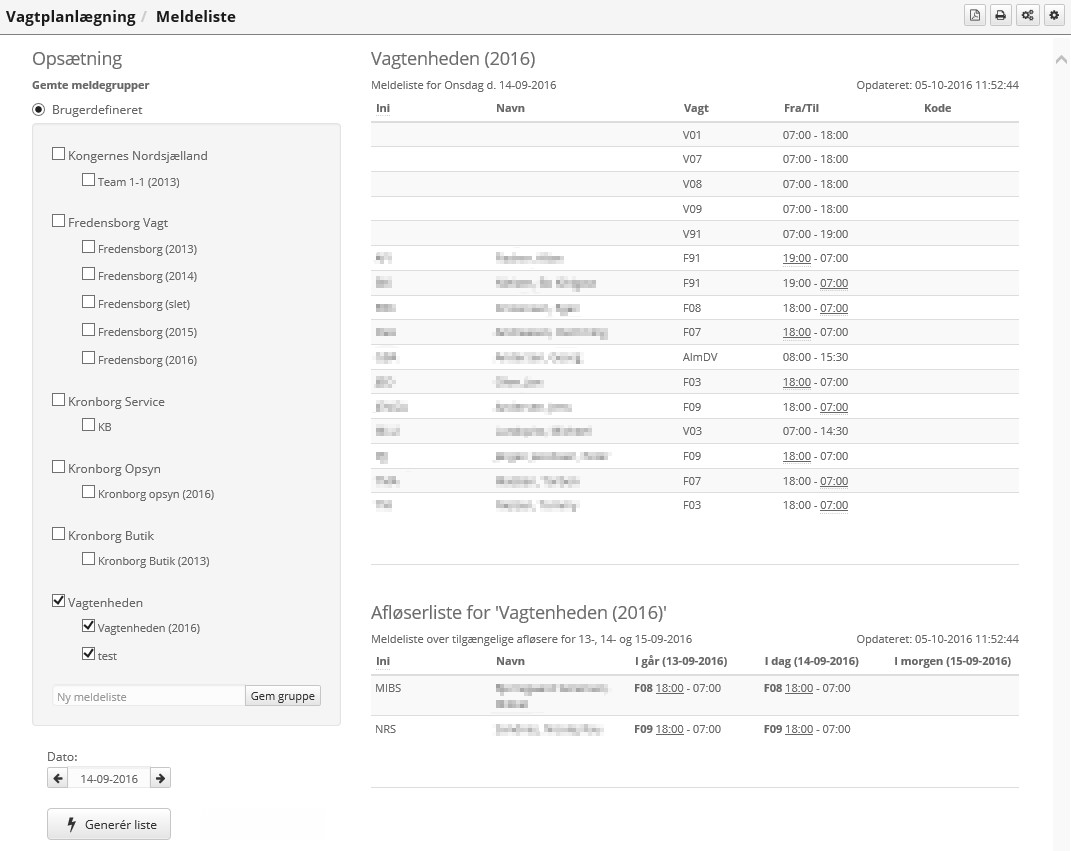Check the Kongernes Nordsjælland checkbox
This screenshot has height=851, width=1071.
pyautogui.click(x=58, y=155)
